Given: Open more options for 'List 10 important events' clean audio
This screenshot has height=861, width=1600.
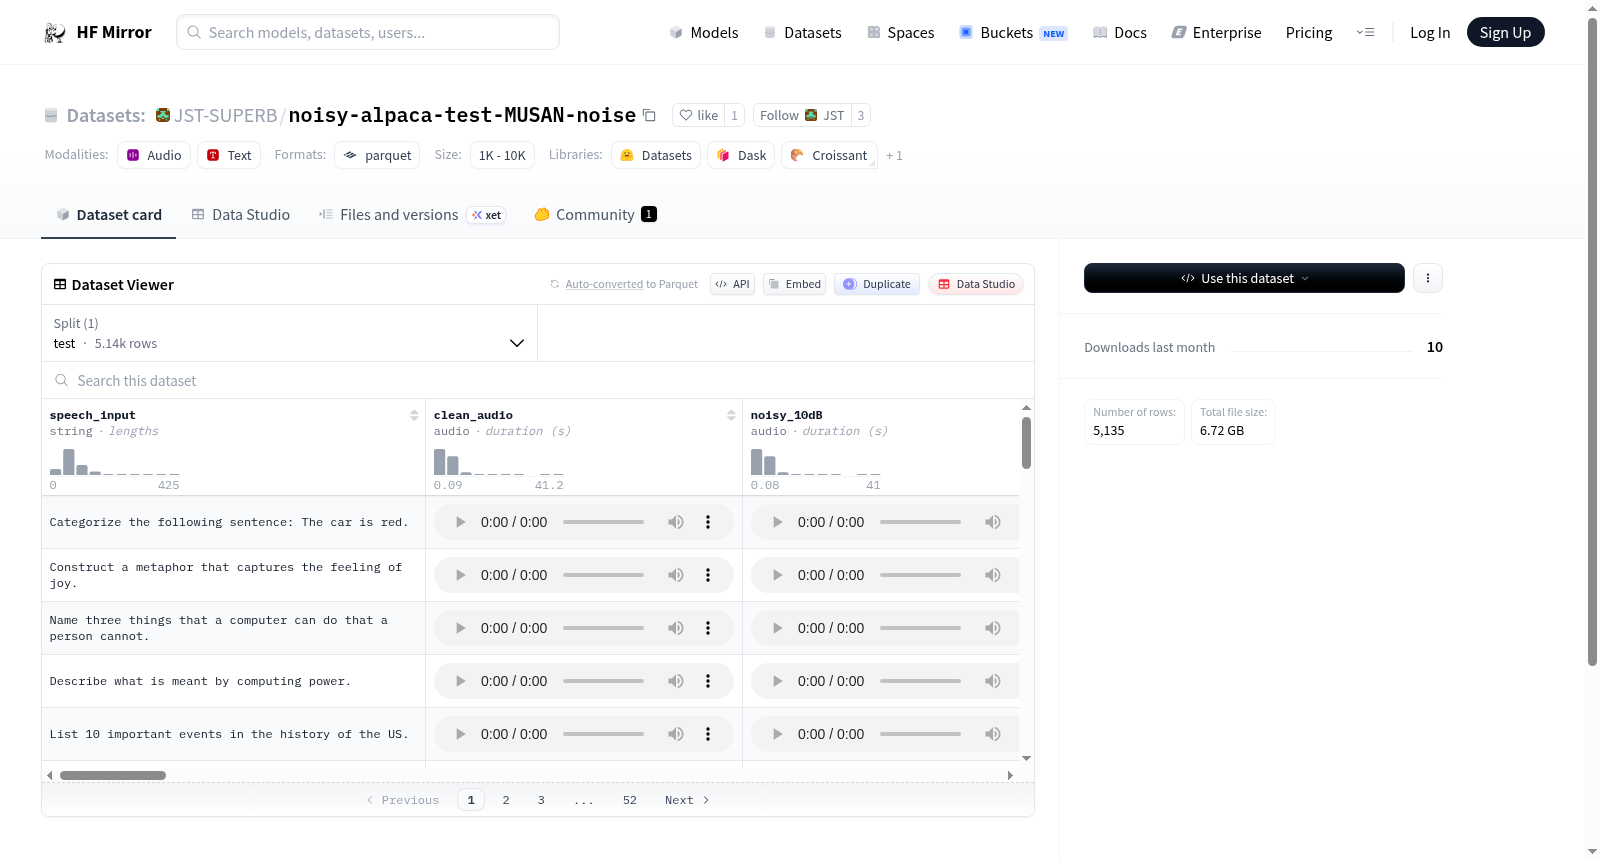Looking at the screenshot, I should tap(708, 734).
